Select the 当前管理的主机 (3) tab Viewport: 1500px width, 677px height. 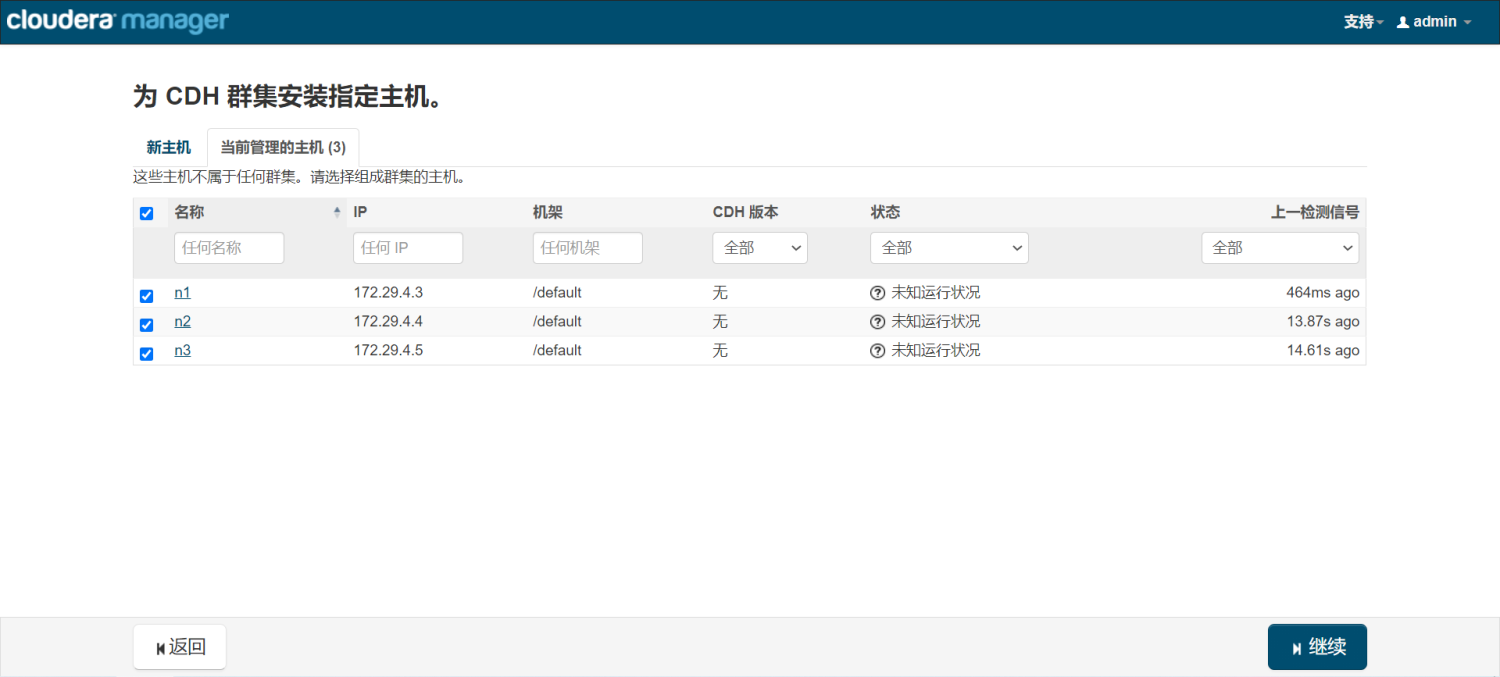click(283, 147)
